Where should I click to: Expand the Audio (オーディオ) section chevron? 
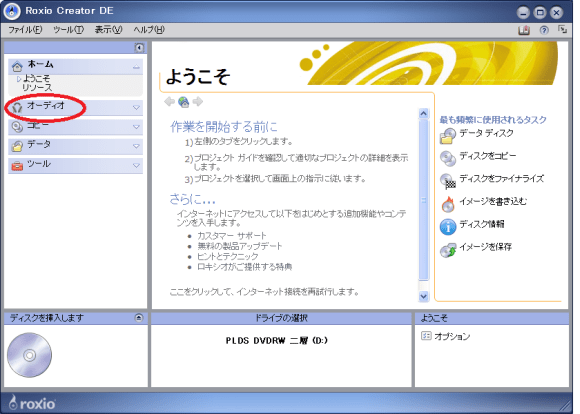136,108
